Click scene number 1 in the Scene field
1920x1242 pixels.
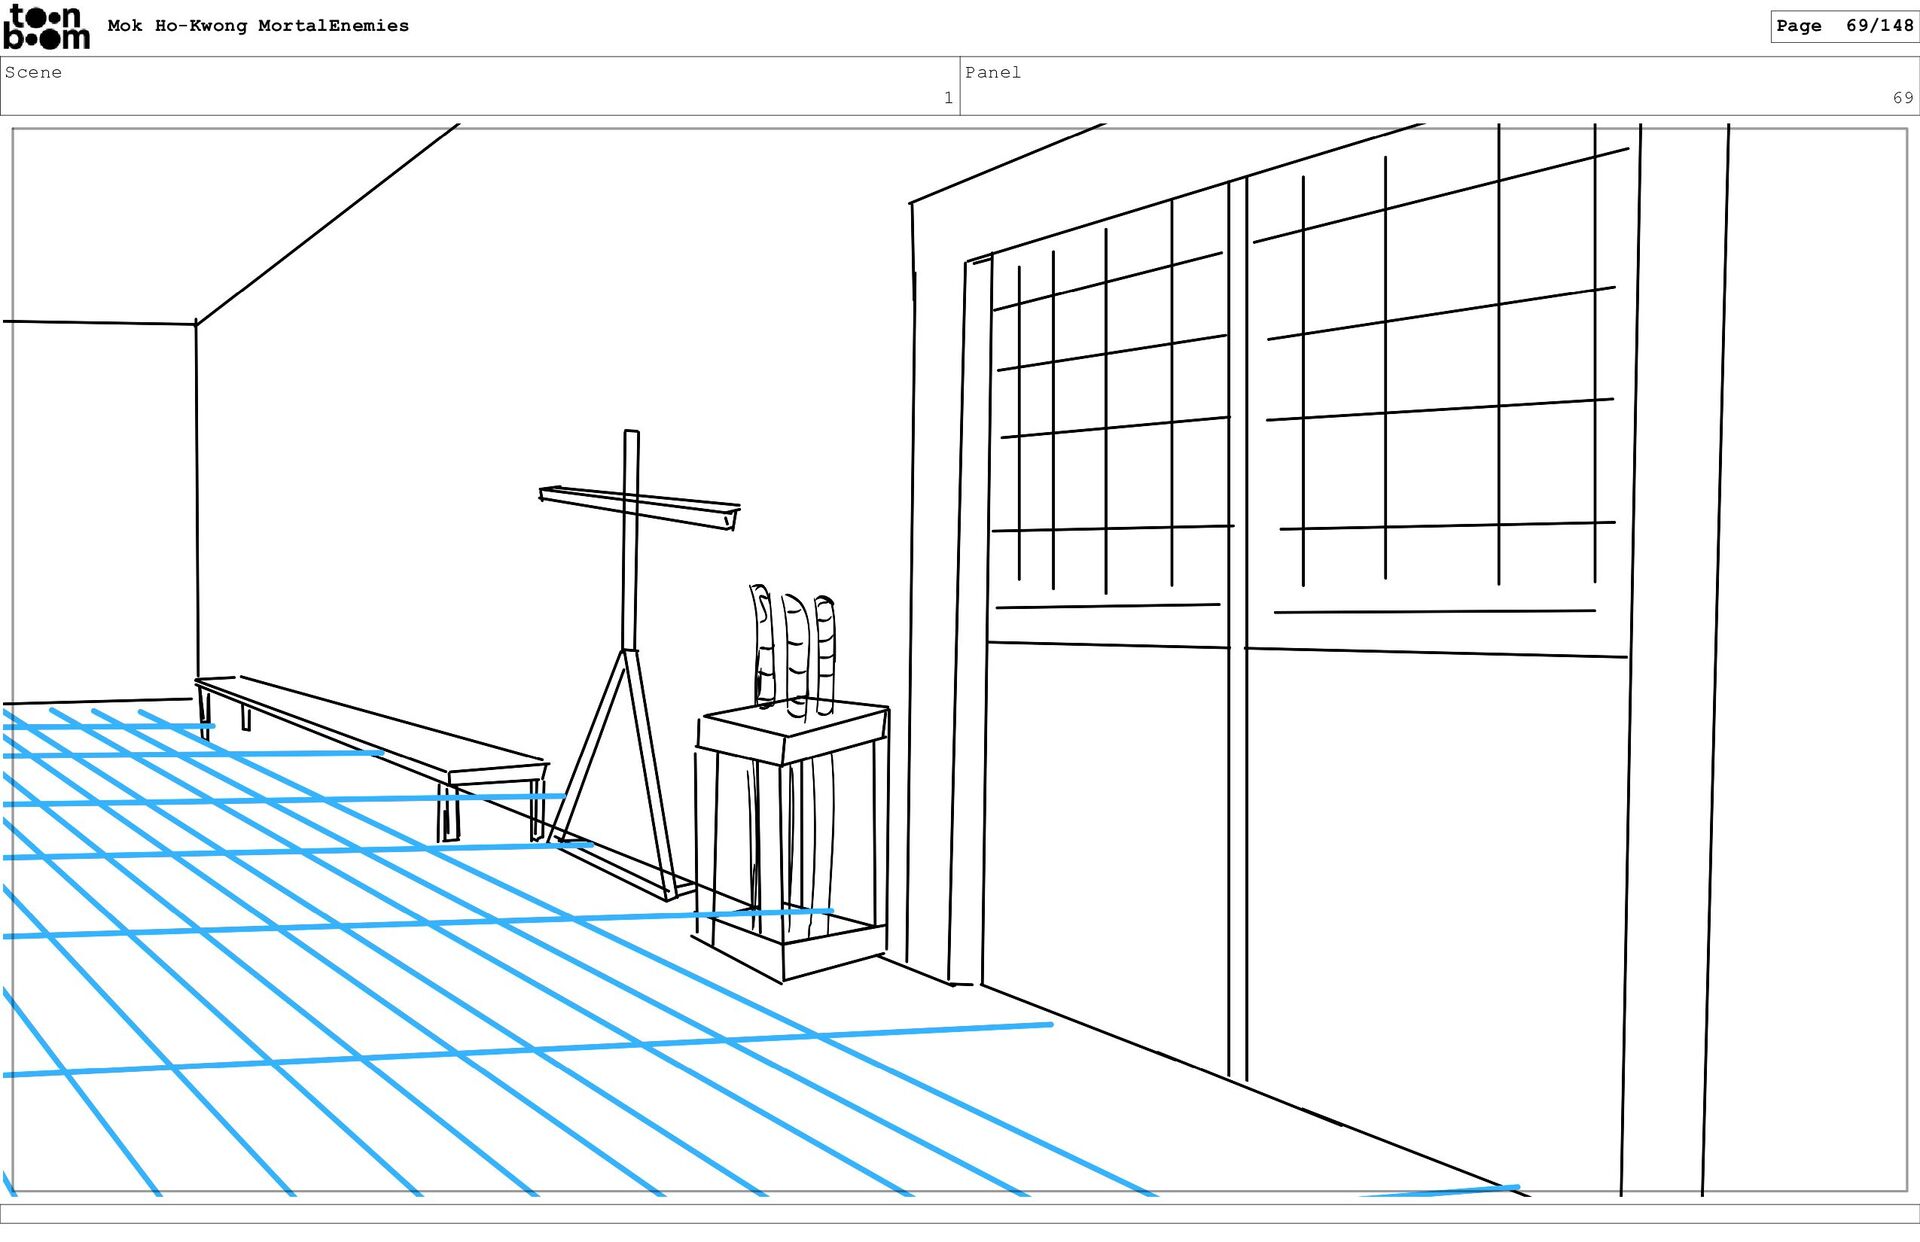pos(947,98)
